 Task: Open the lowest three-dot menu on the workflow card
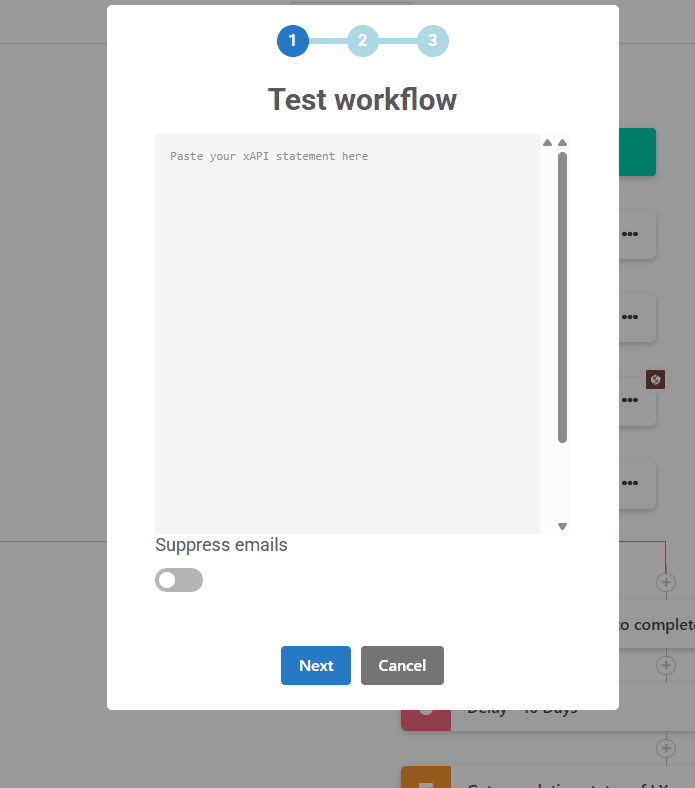tap(630, 483)
